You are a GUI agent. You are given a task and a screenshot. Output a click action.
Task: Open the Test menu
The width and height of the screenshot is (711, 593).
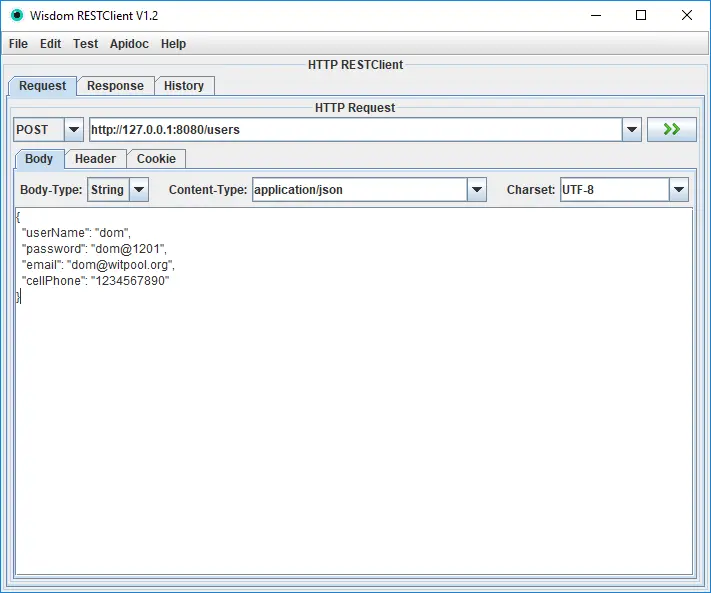85,44
